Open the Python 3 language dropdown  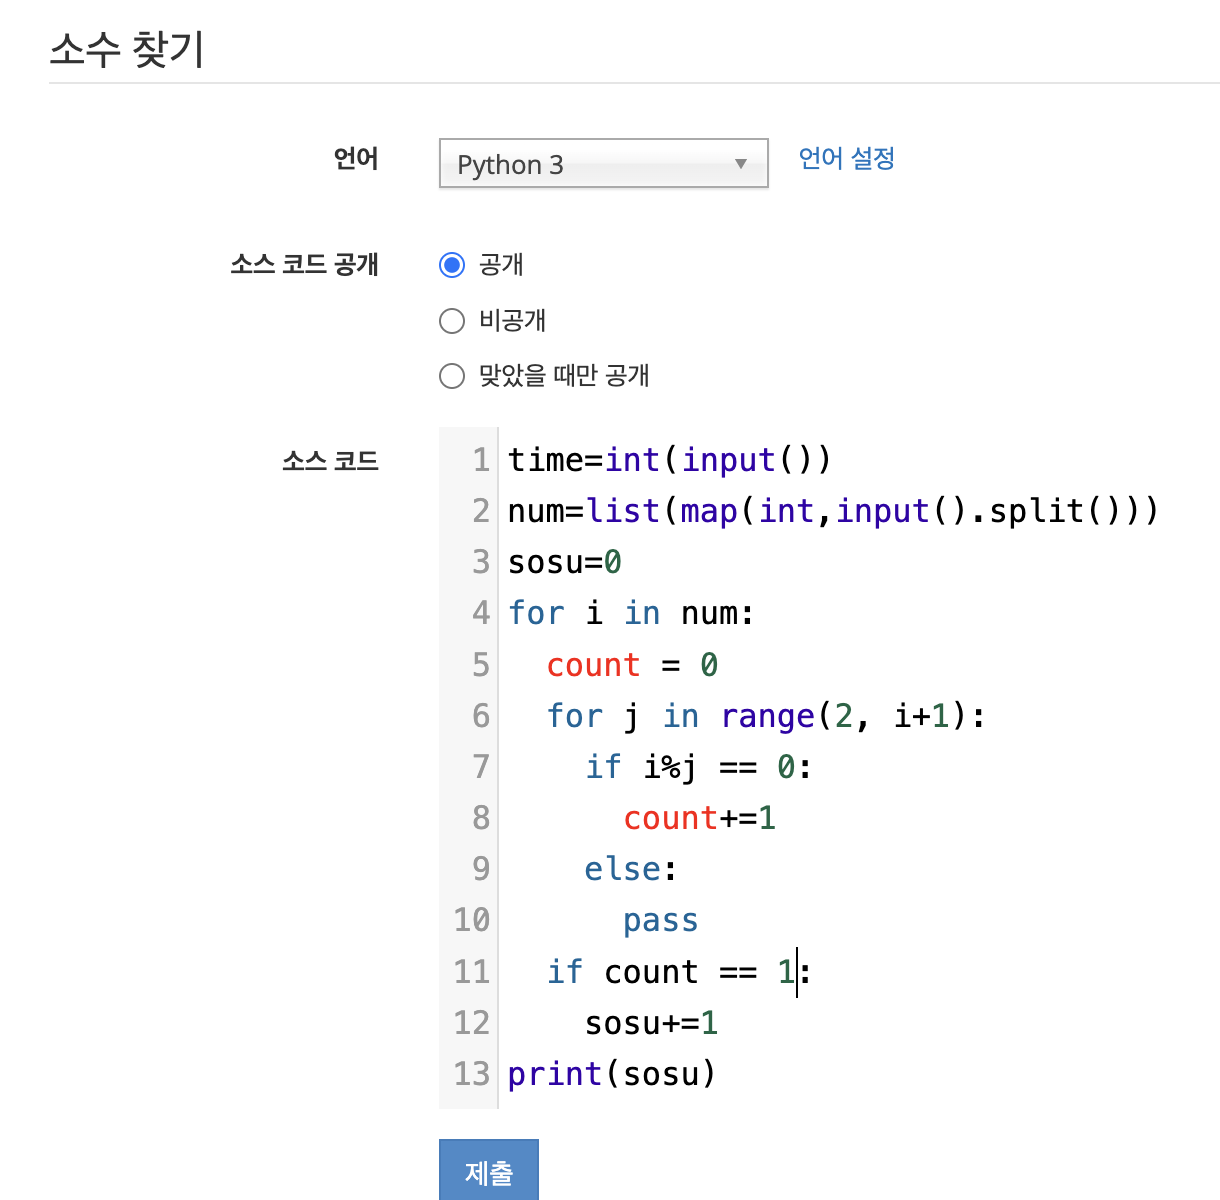click(x=603, y=163)
